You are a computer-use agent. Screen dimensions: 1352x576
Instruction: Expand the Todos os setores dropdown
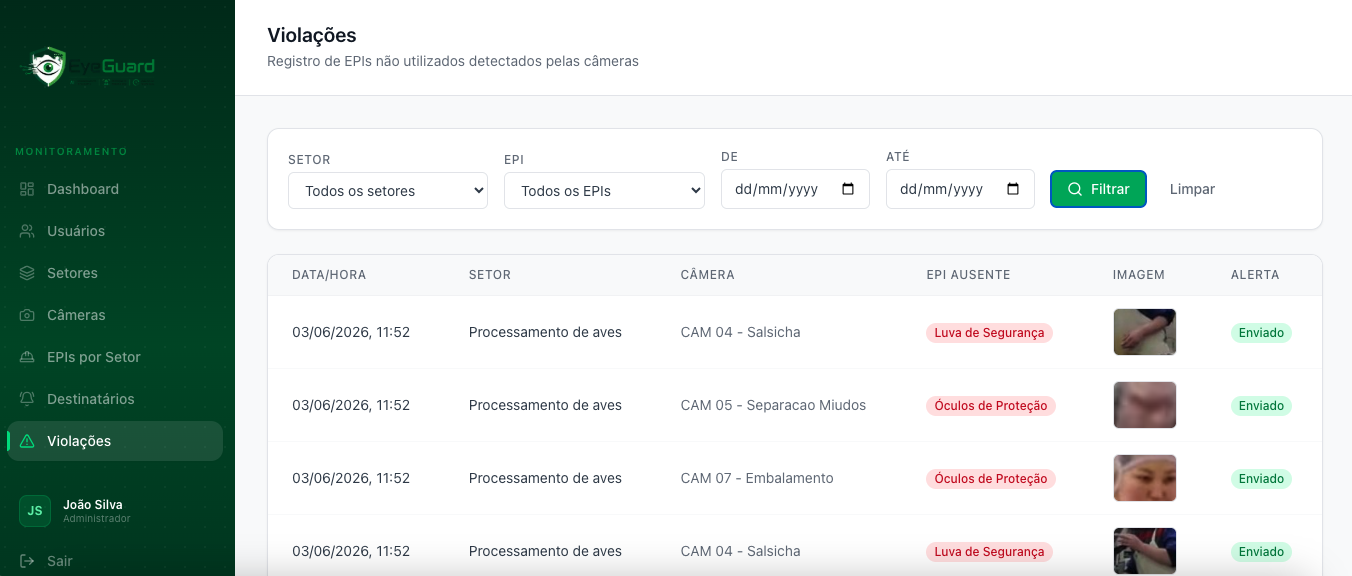(x=388, y=190)
